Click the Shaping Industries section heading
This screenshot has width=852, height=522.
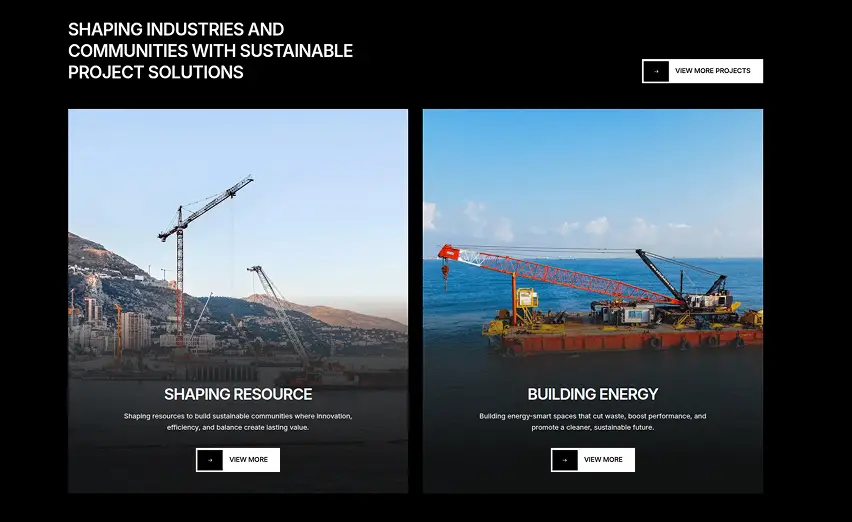coord(210,51)
